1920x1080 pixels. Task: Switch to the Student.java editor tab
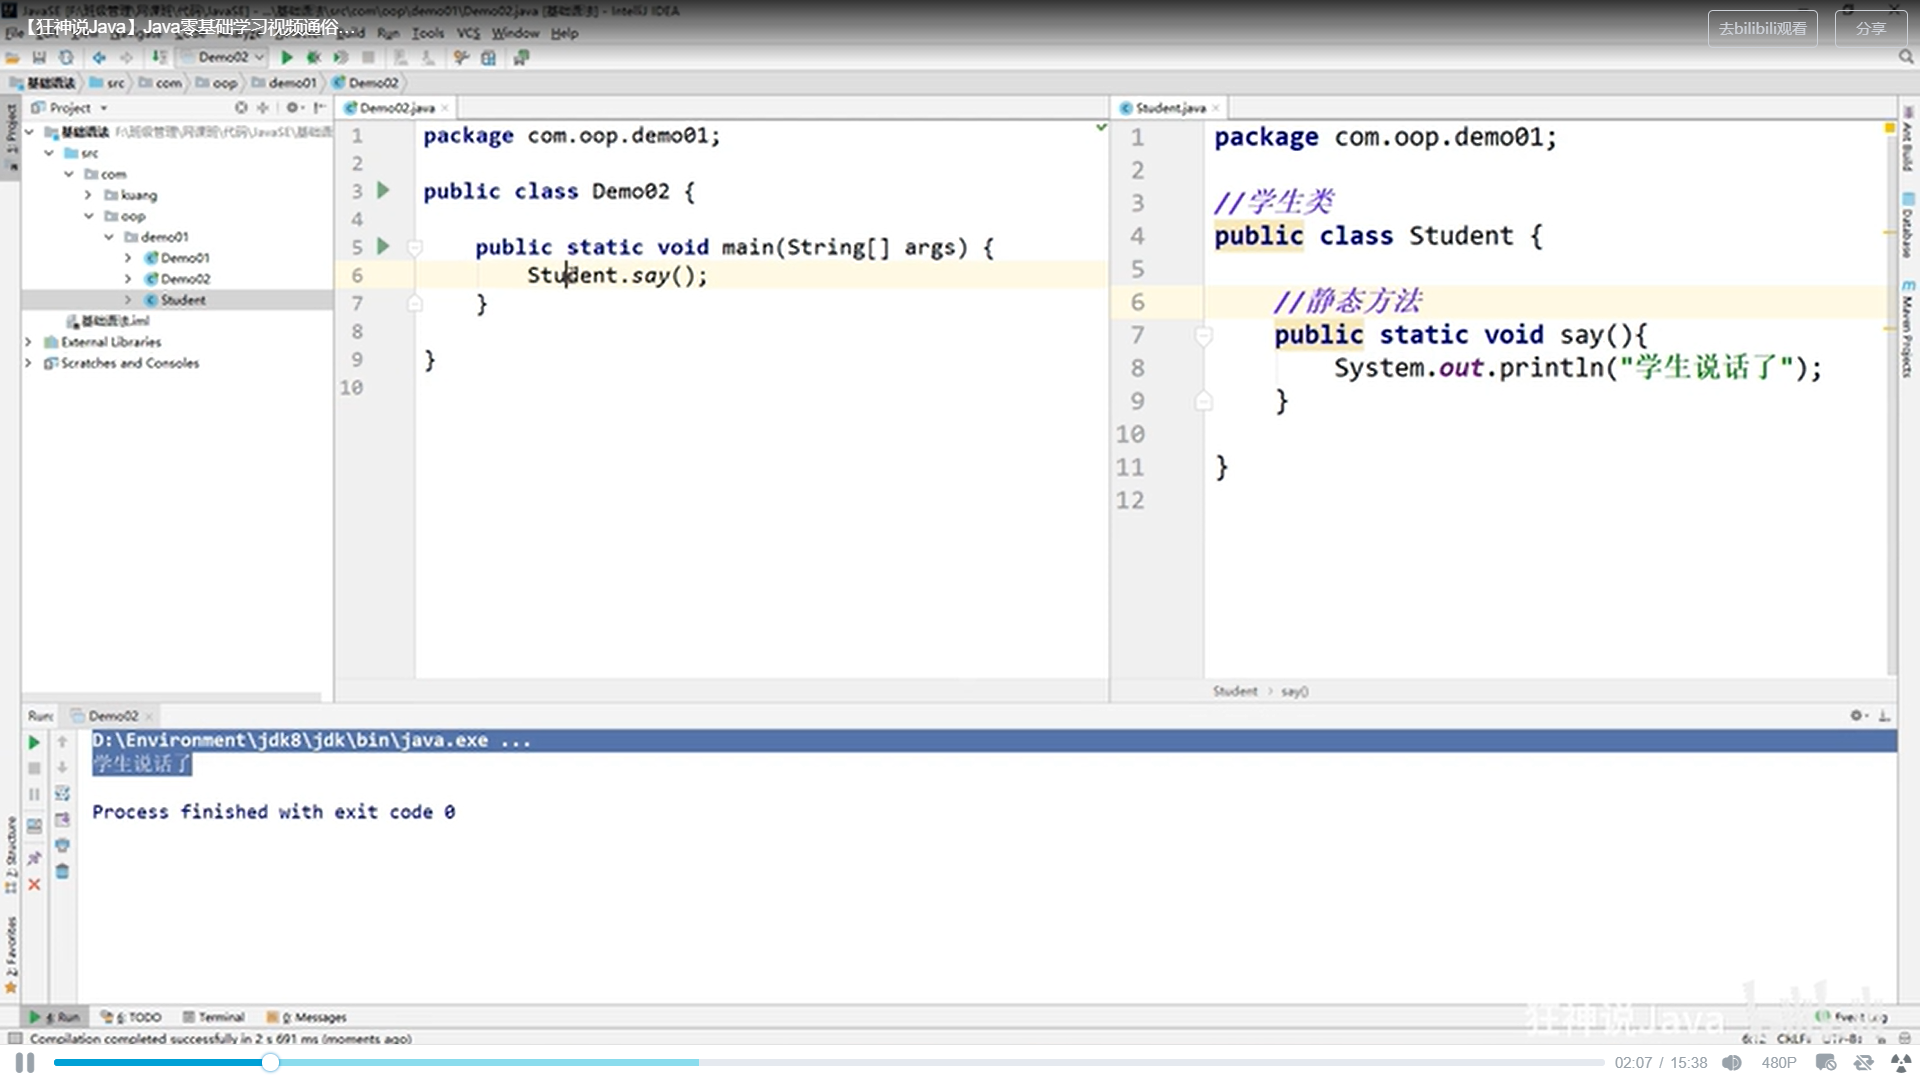pyautogui.click(x=1170, y=108)
